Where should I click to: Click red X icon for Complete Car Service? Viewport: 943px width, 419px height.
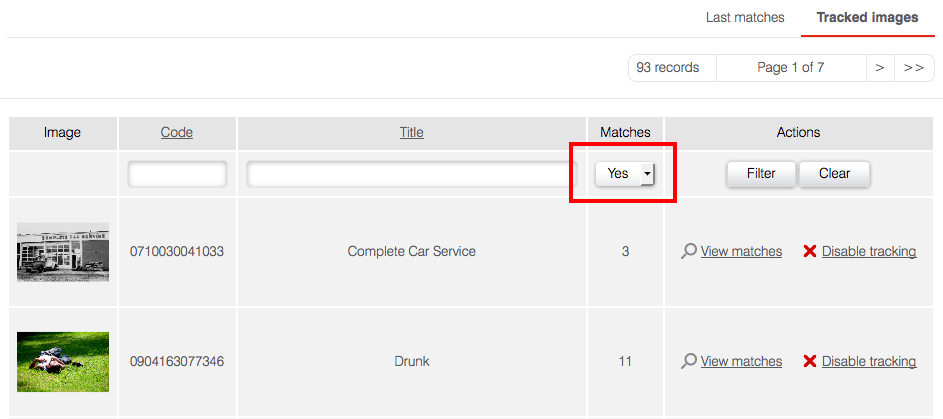pyautogui.click(x=810, y=252)
